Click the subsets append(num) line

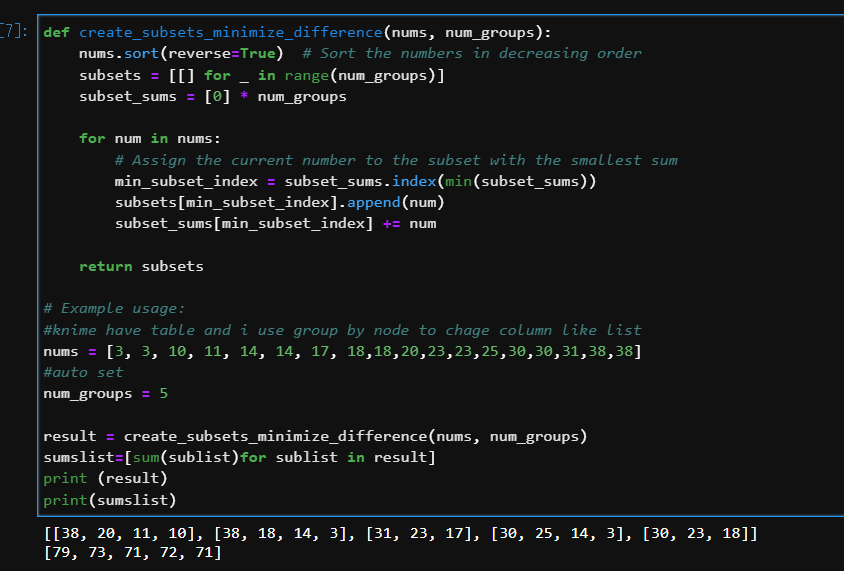click(279, 202)
